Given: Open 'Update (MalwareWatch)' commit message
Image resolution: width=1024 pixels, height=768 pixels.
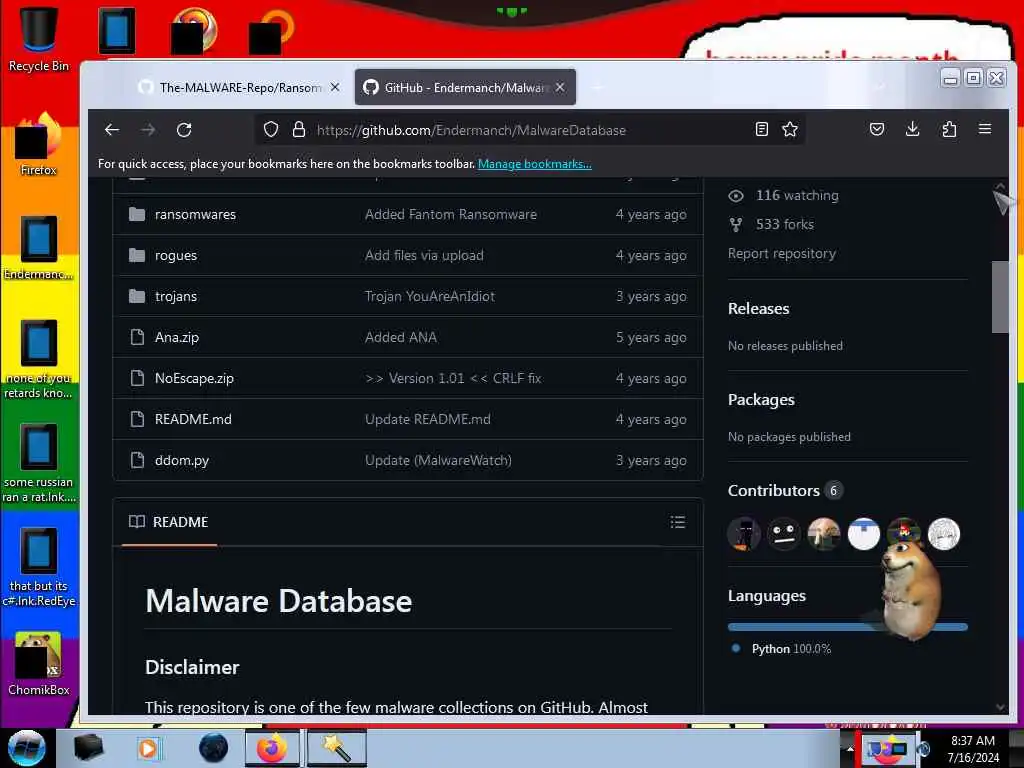Looking at the screenshot, I should coord(438,460).
